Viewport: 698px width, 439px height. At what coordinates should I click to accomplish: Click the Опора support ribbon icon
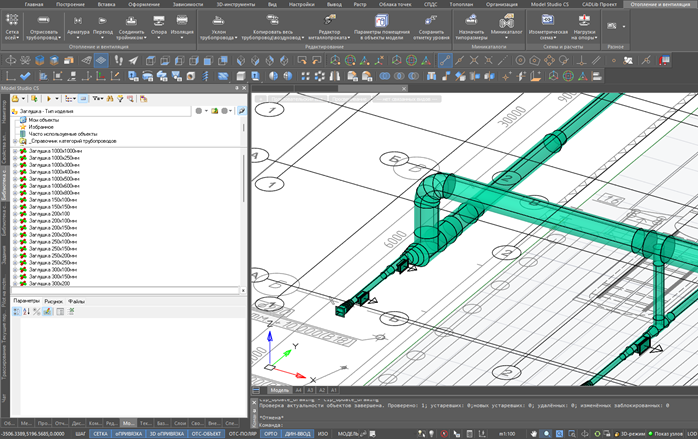coord(158,21)
